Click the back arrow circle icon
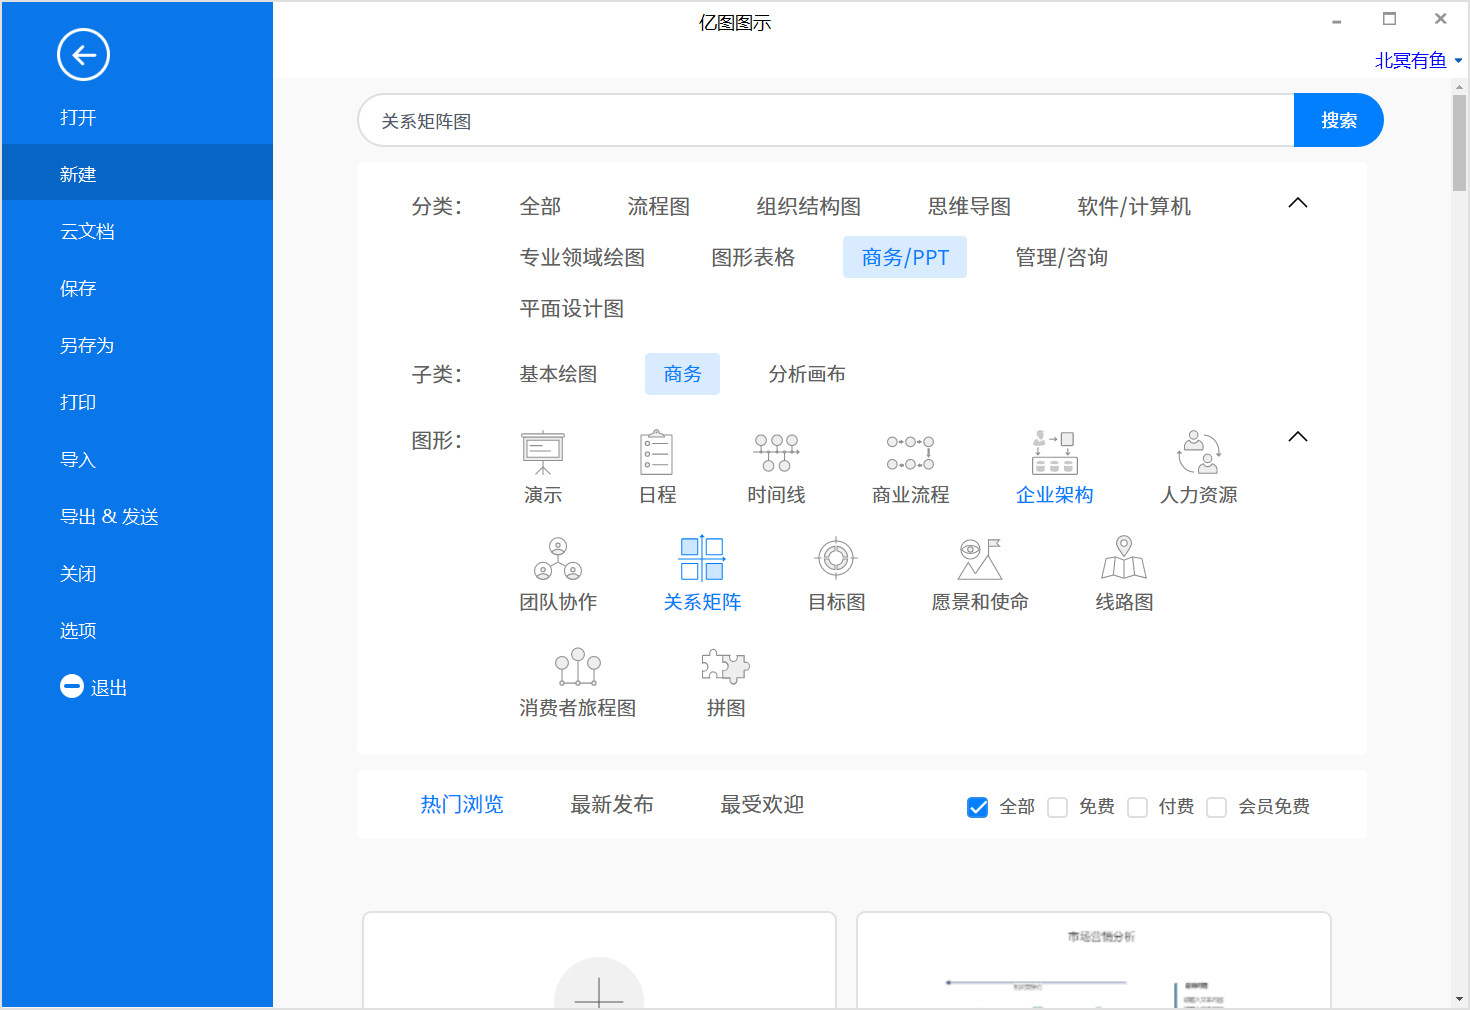Viewport: 1470px width, 1010px height. pos(83,55)
